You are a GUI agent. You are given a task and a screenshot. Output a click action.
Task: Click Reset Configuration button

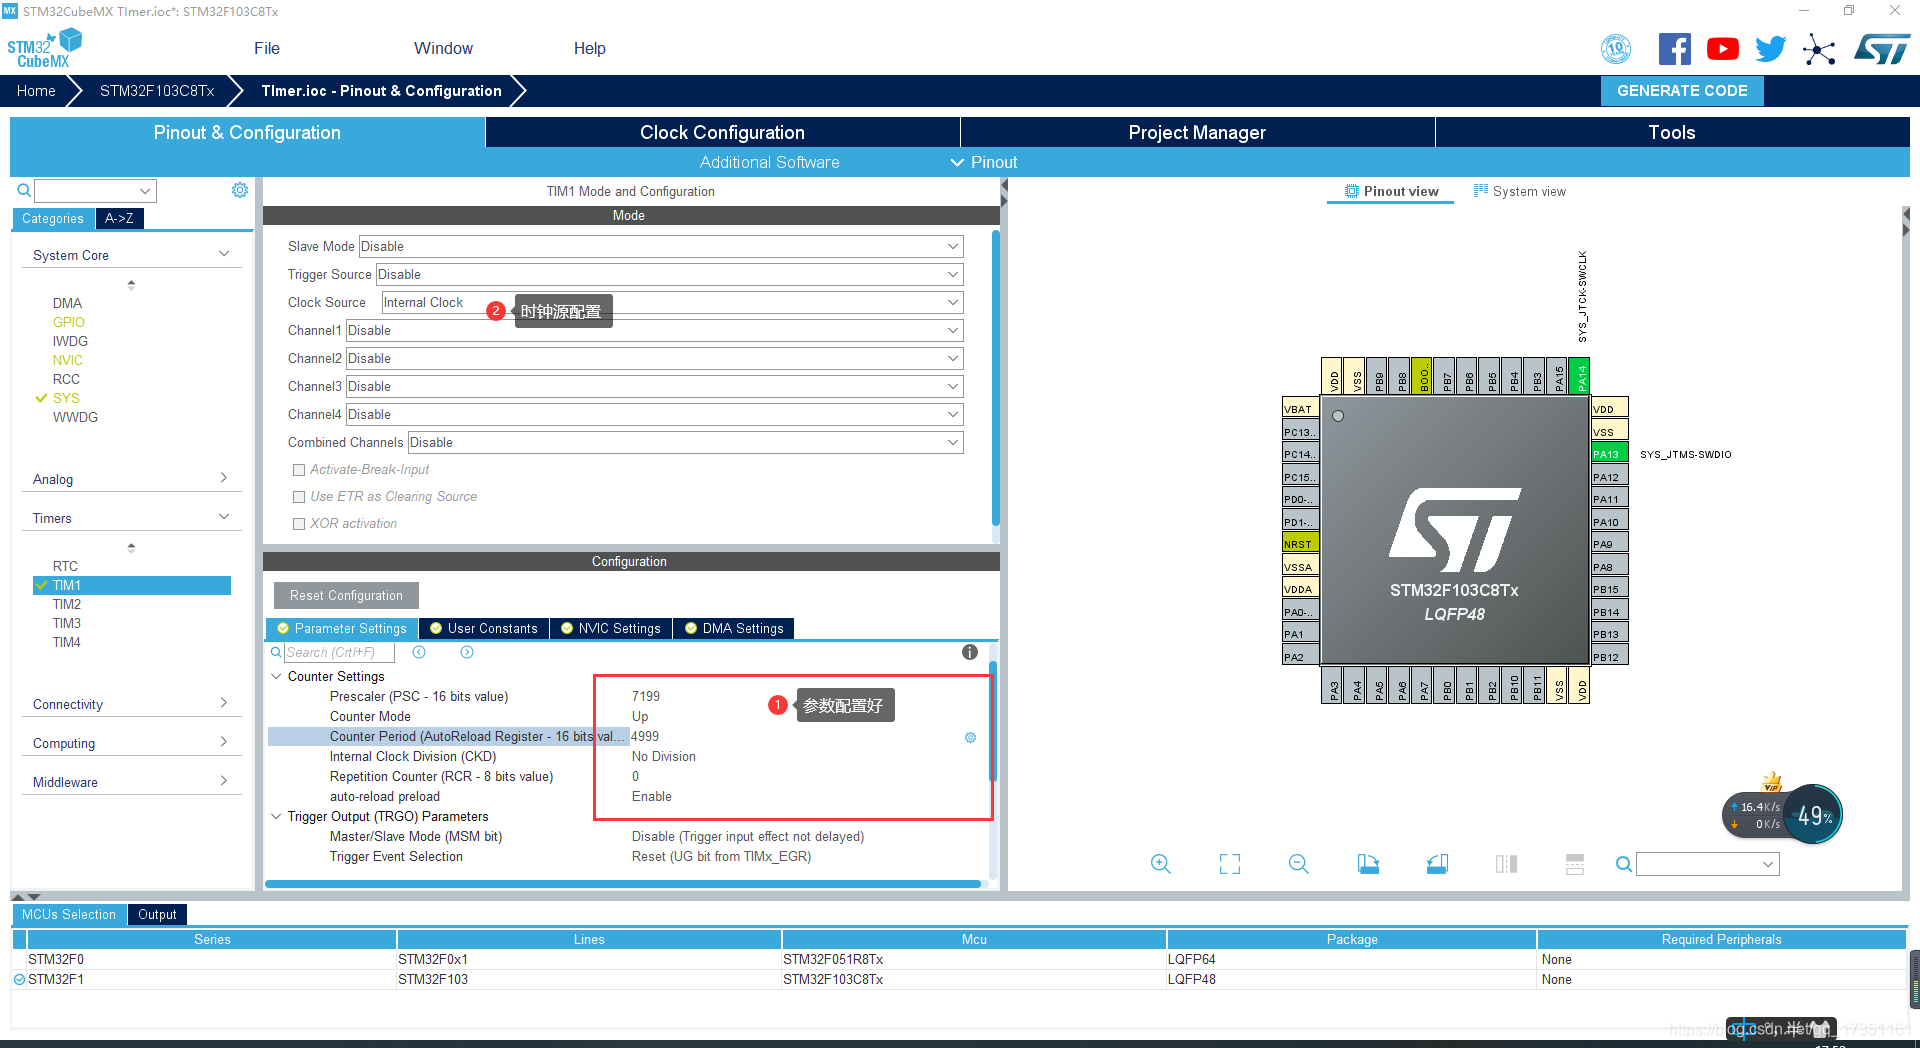(346, 595)
